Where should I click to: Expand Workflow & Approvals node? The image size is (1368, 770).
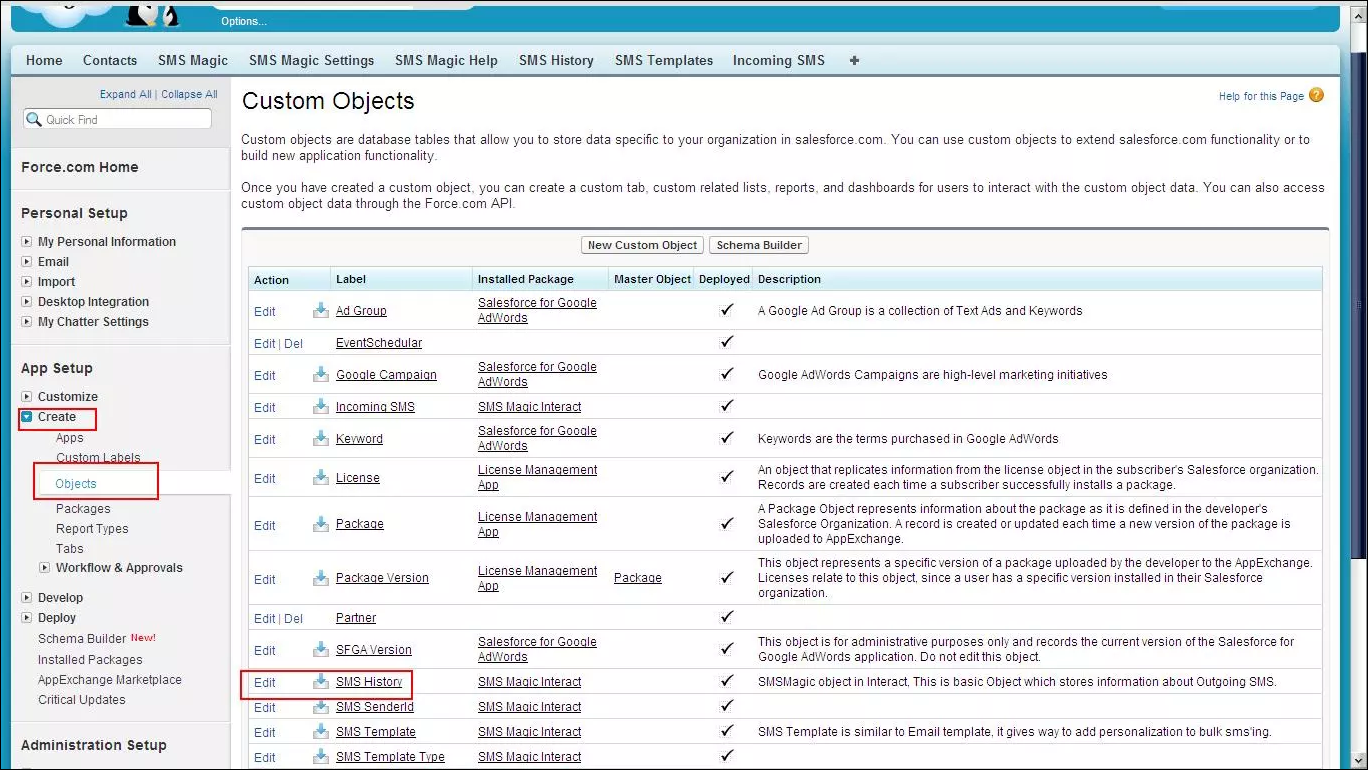[45, 567]
